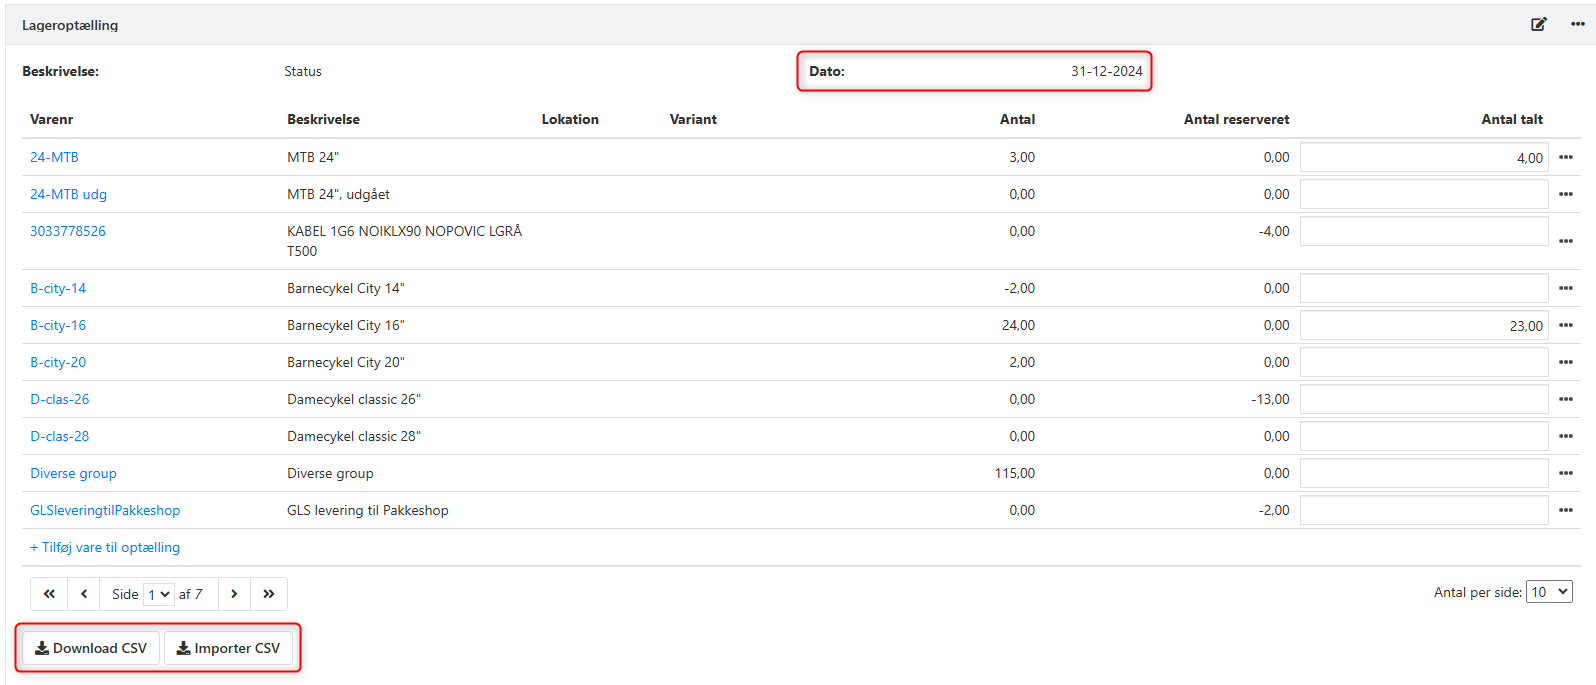Open row options for D-clas-26 item
Image resolution: width=1596 pixels, height=685 pixels.
(x=1565, y=399)
